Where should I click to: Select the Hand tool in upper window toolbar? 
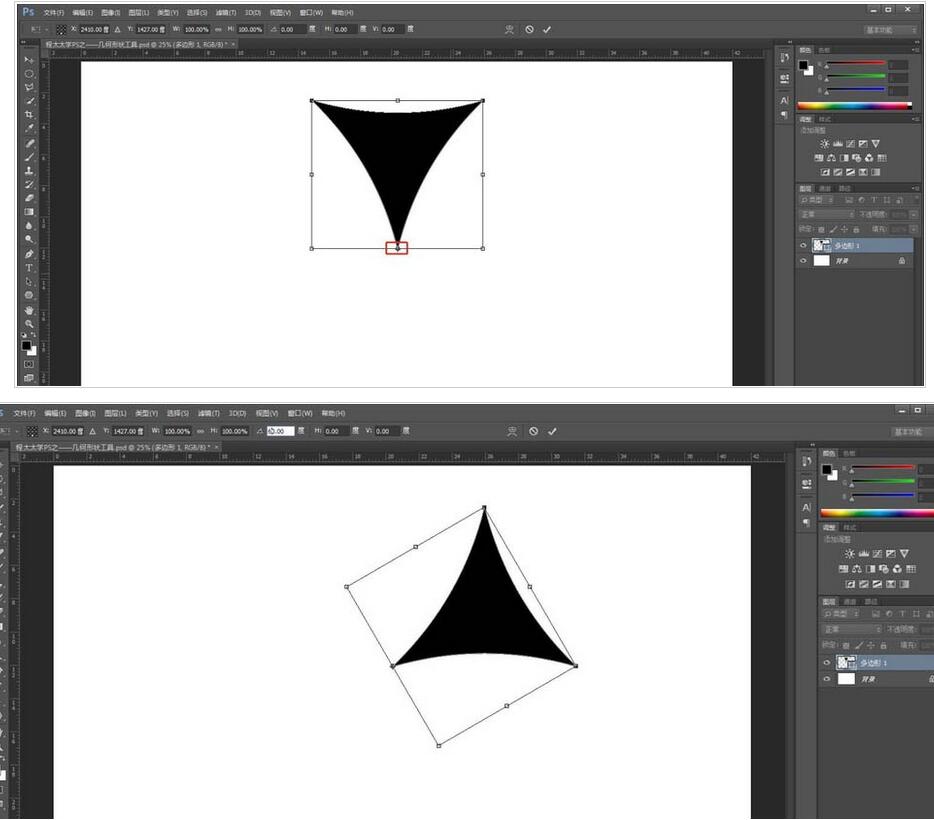coord(29,310)
